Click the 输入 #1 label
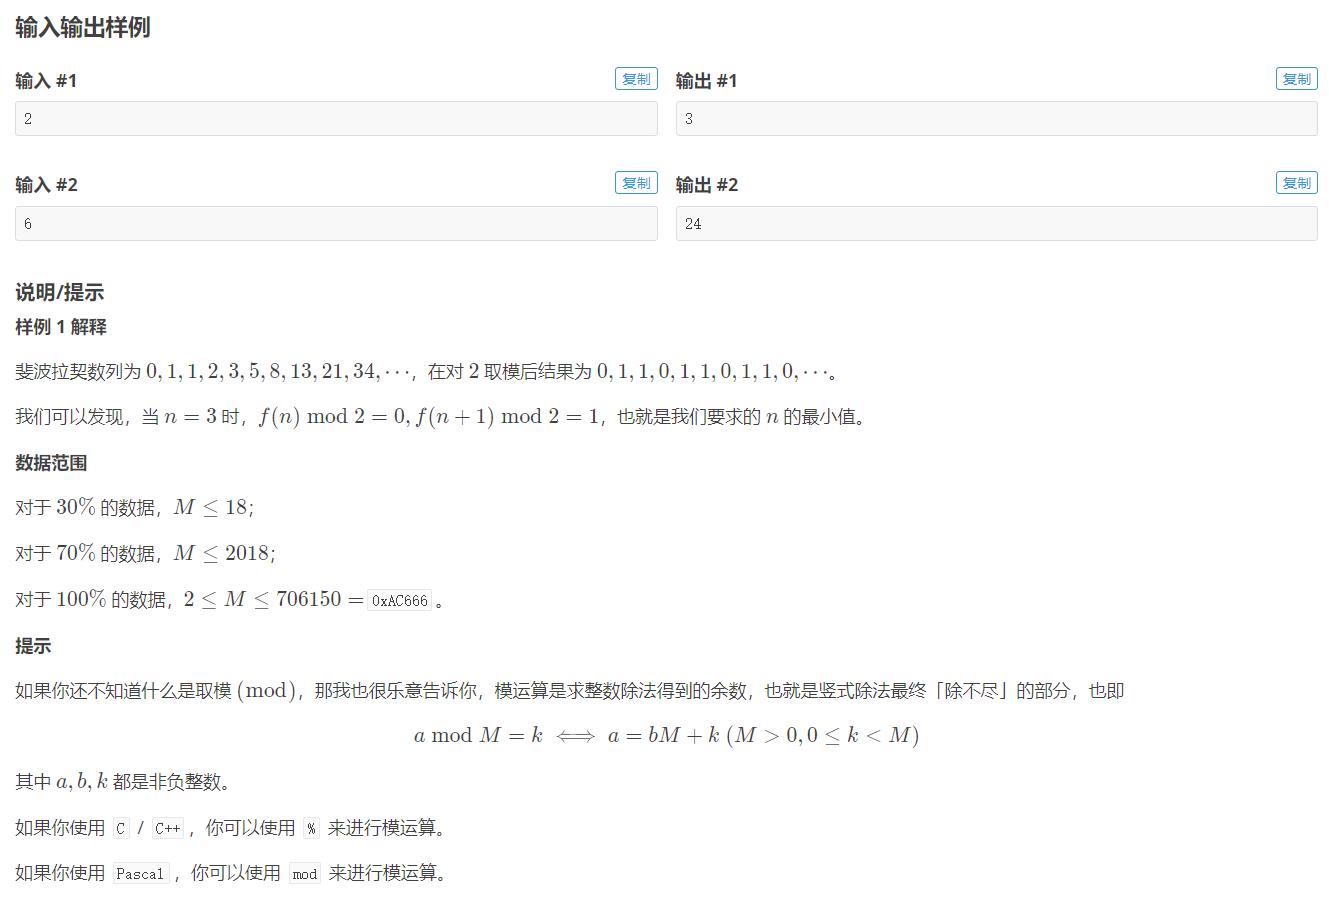This screenshot has height=902, width=1329. point(46,80)
